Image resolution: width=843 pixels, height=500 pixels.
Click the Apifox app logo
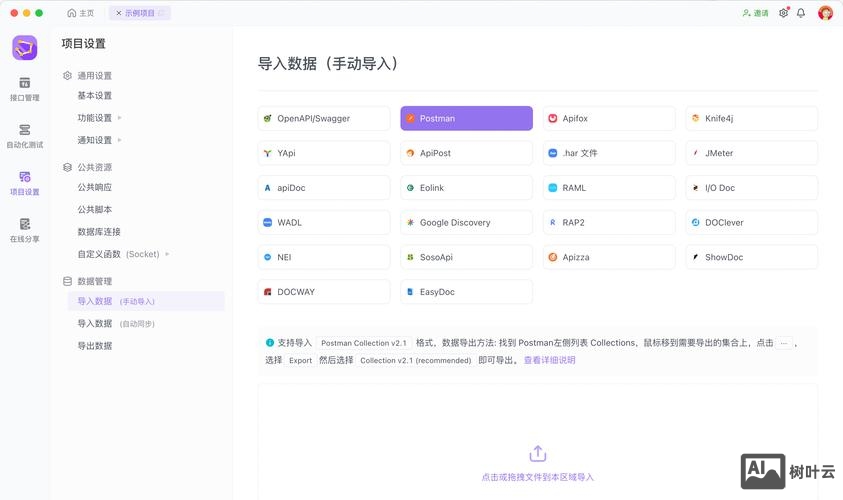[25, 48]
